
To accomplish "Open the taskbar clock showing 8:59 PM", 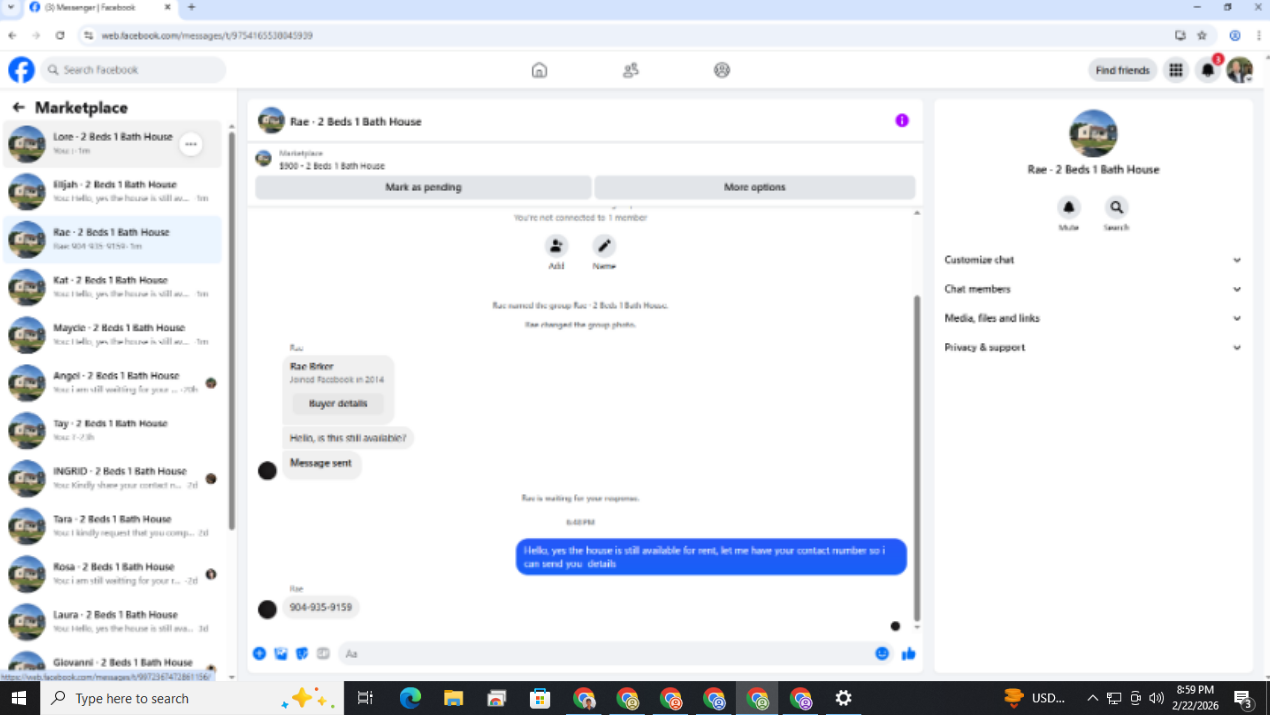I will coord(1196,698).
